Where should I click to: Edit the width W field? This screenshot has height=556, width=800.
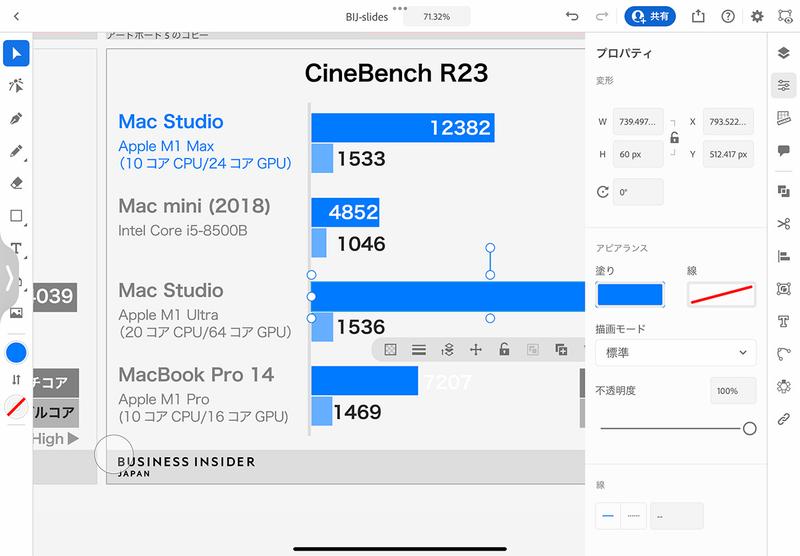pos(638,121)
